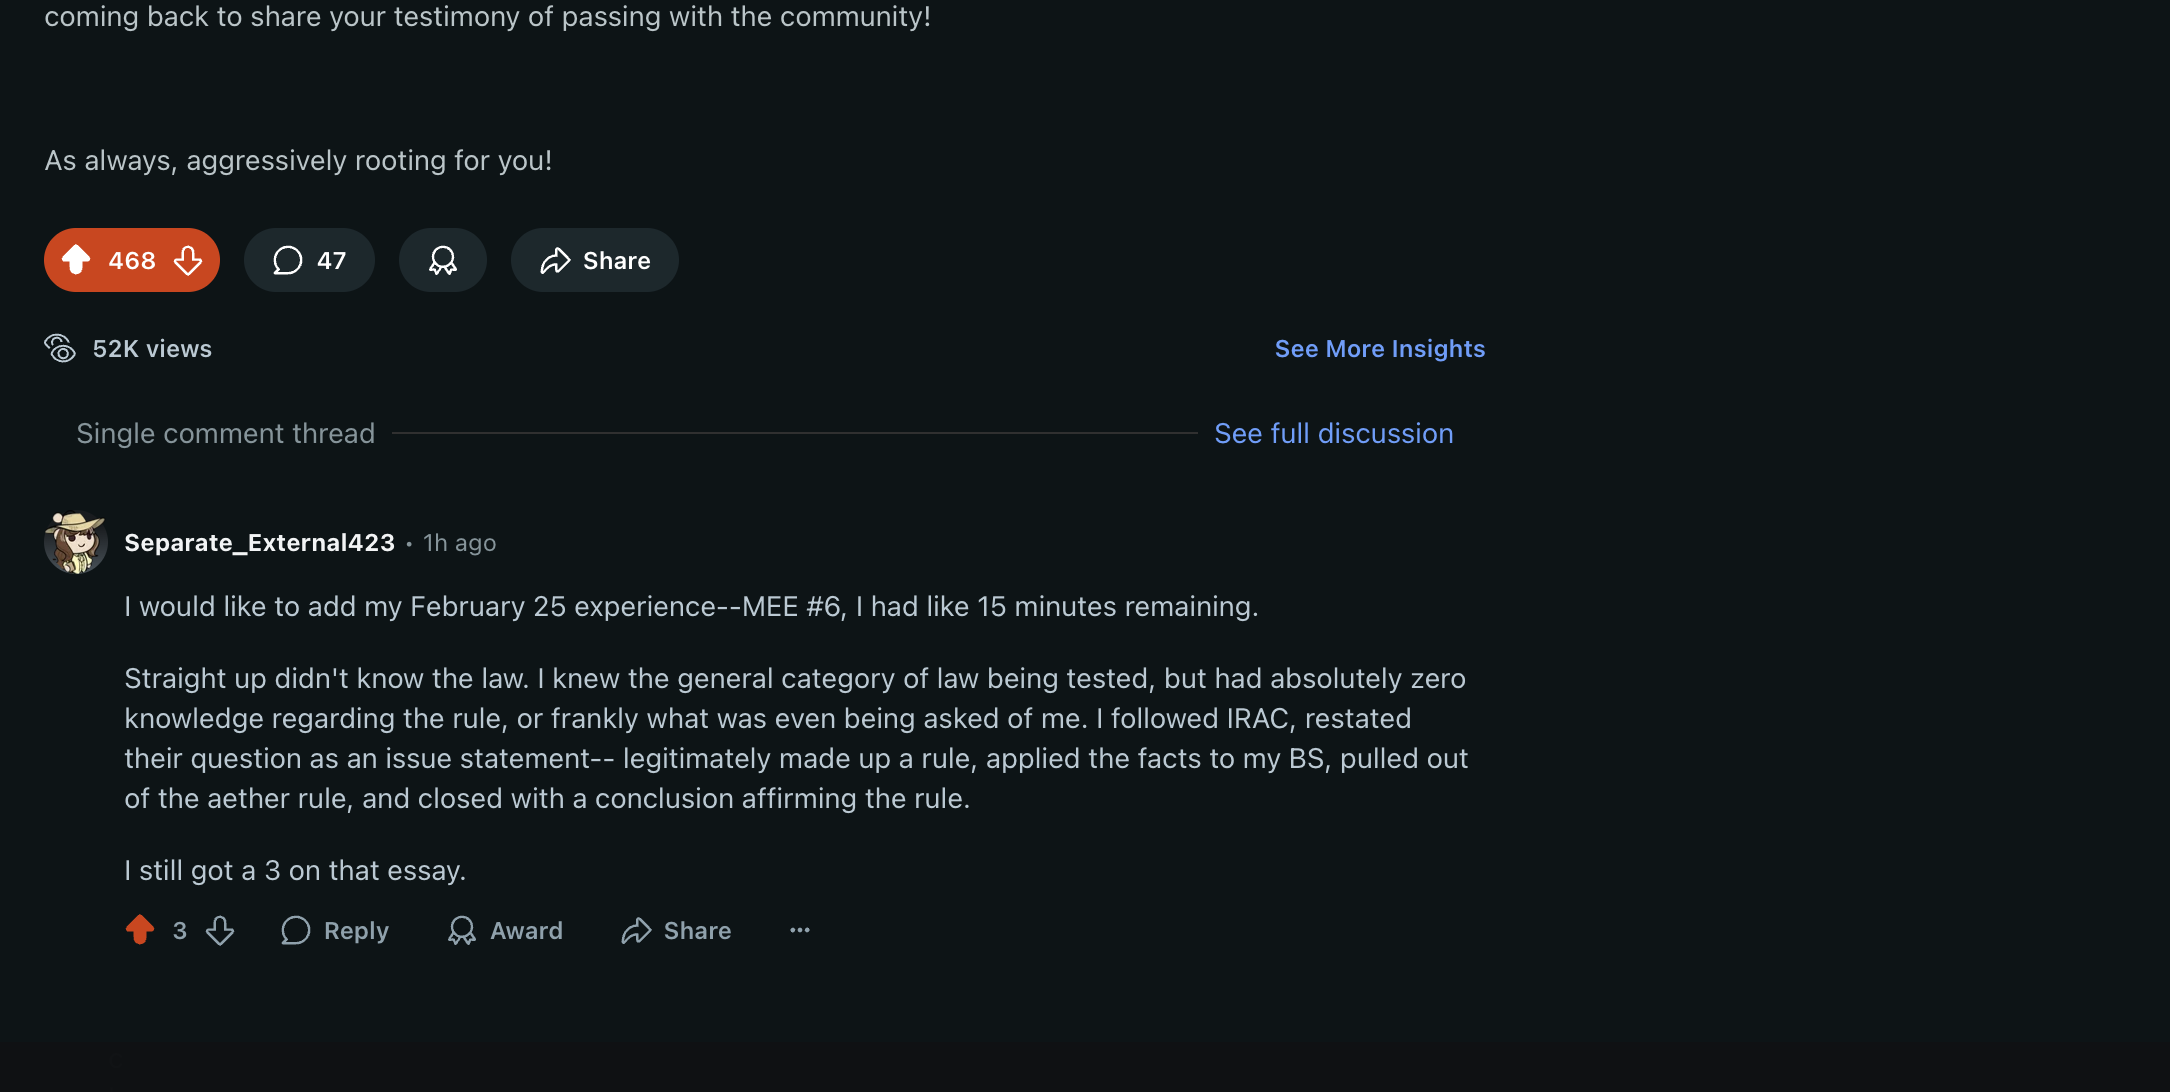Click the post's comment bubble icon
Image resolution: width=2170 pixels, height=1092 pixels.
[x=288, y=260]
